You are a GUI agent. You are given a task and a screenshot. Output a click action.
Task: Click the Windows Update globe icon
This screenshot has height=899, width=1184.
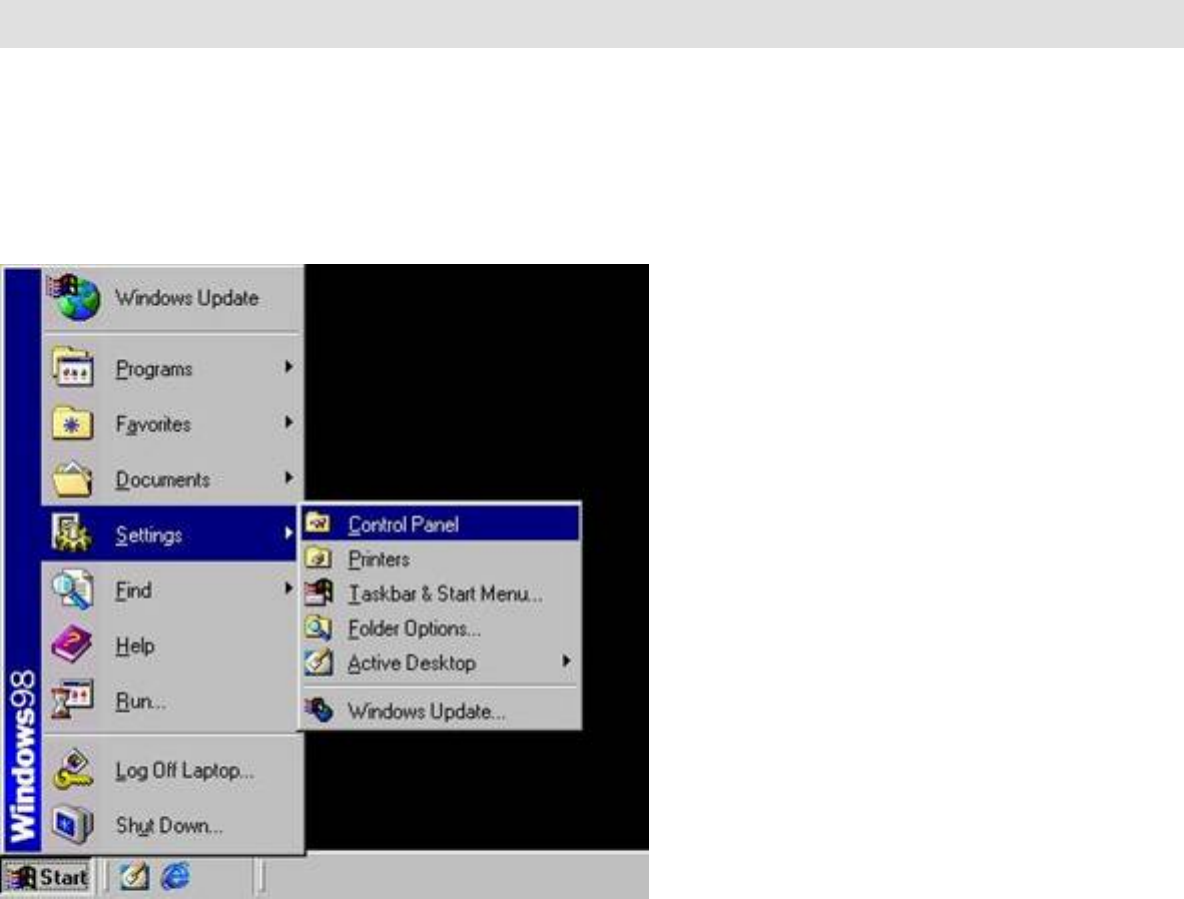pos(75,297)
